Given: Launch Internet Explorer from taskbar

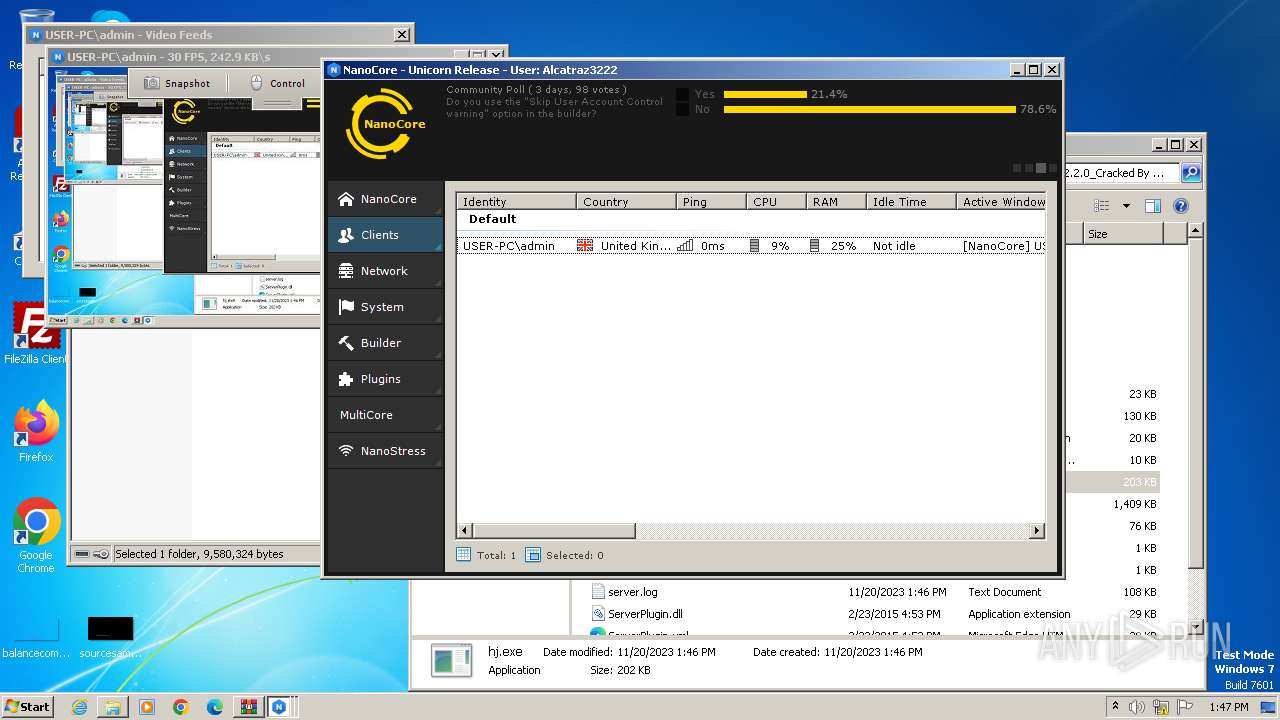Looking at the screenshot, I should click(79, 707).
